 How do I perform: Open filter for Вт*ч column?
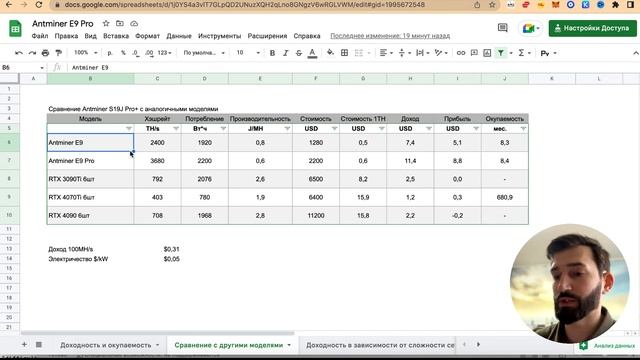coord(223,129)
